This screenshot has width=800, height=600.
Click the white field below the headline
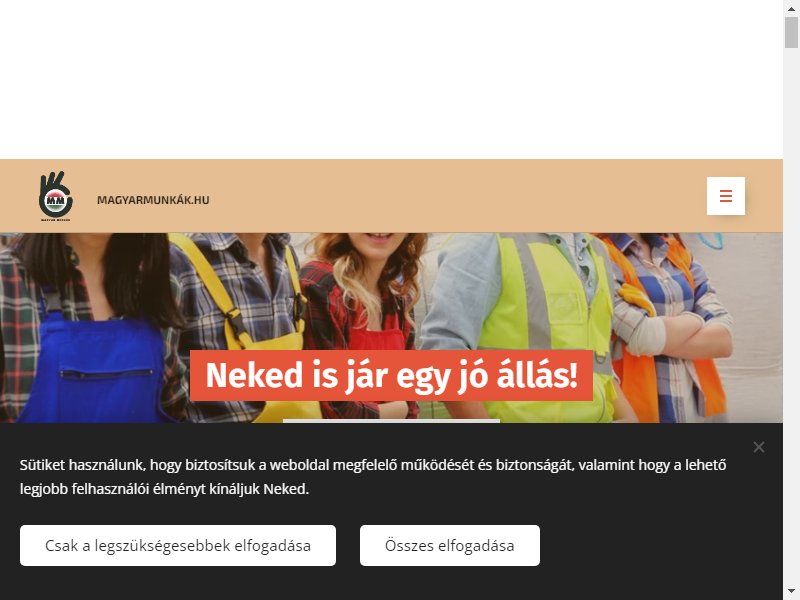[x=391, y=421]
